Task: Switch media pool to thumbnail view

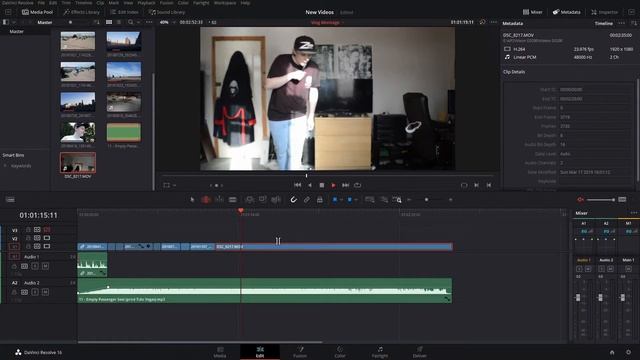Action: [x=109, y=22]
